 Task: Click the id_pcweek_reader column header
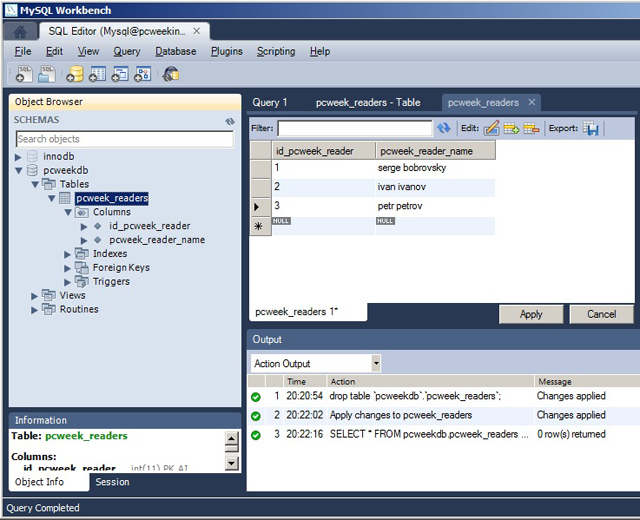tap(323, 151)
